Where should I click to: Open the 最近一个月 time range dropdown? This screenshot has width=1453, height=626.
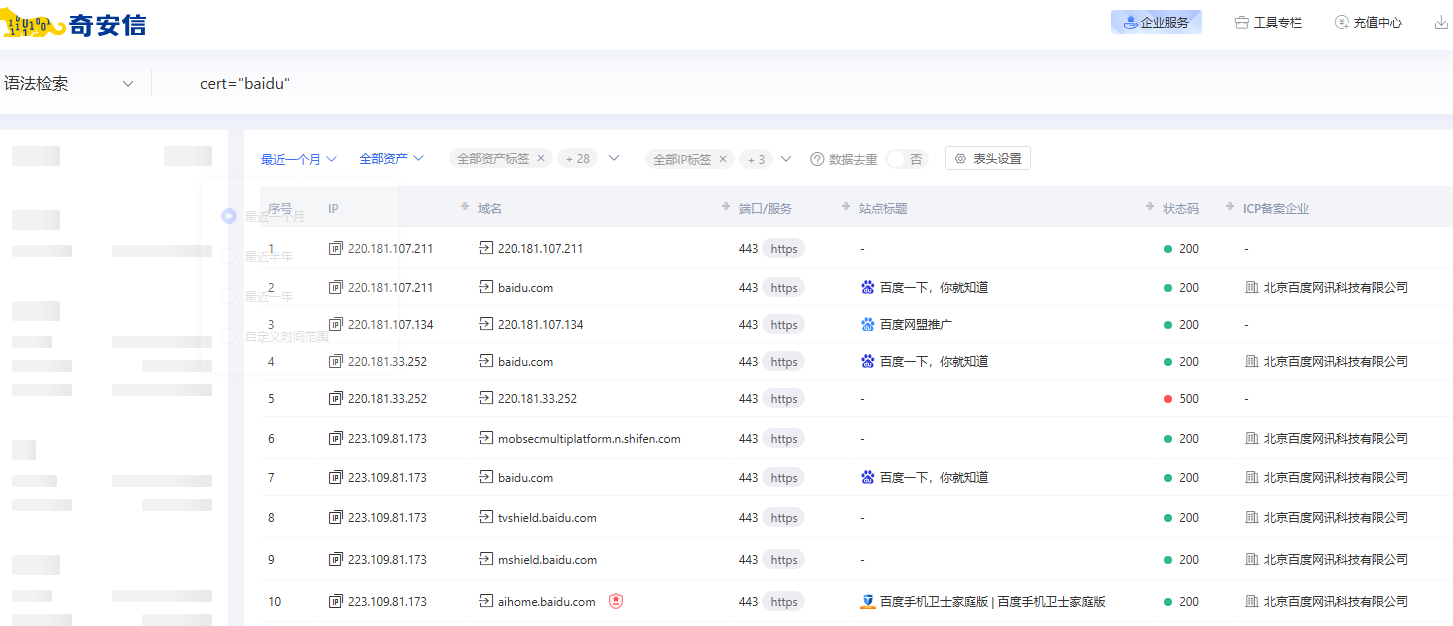pyautogui.click(x=299, y=159)
